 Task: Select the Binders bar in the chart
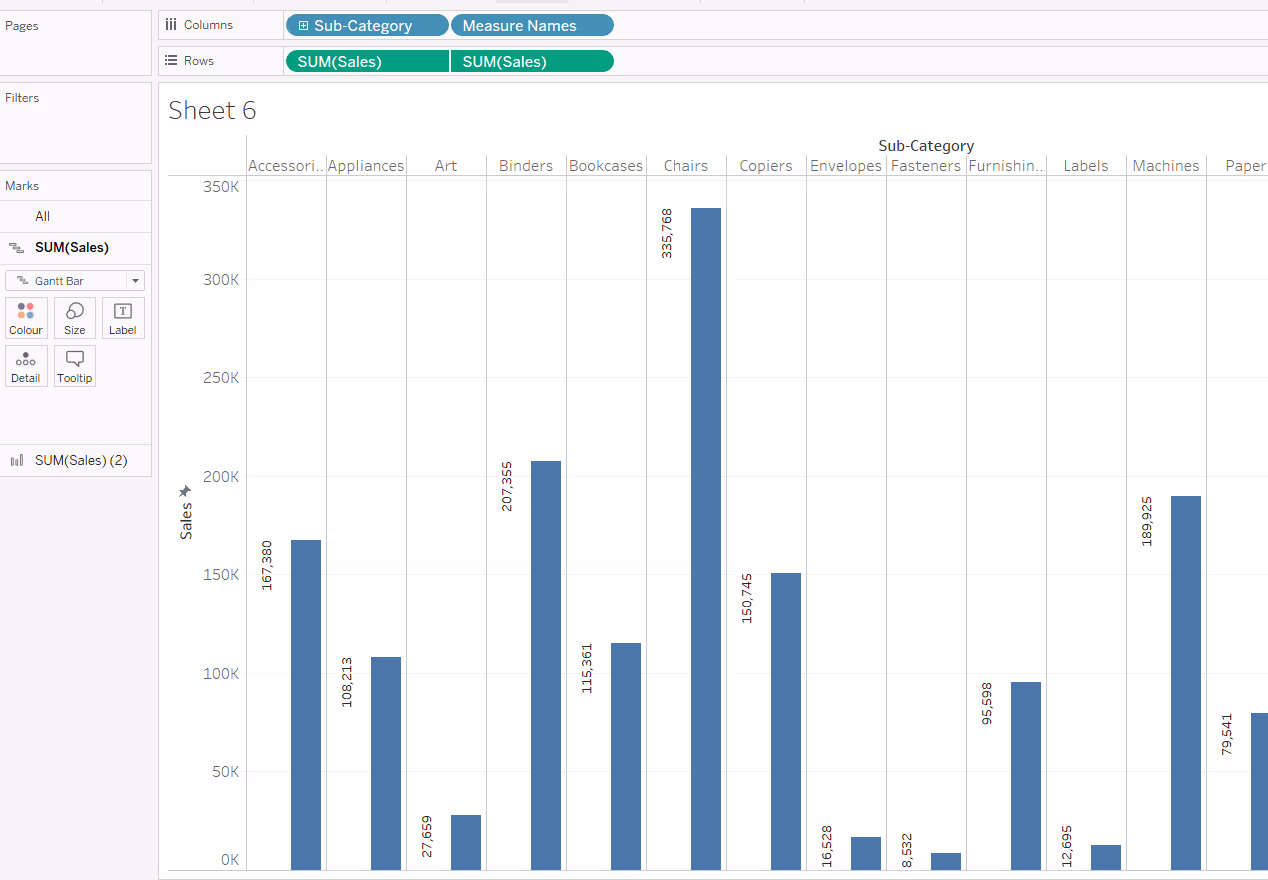pyautogui.click(x=546, y=665)
